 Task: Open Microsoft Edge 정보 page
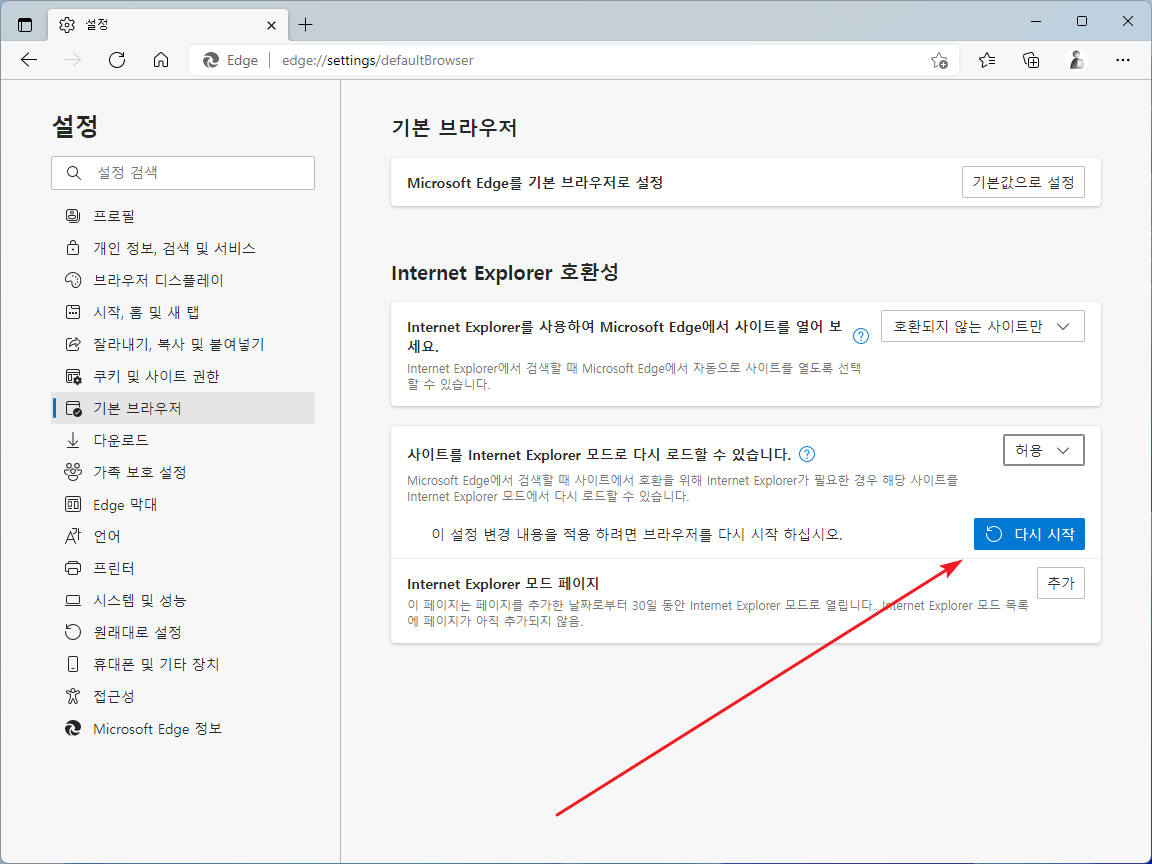coord(183,728)
